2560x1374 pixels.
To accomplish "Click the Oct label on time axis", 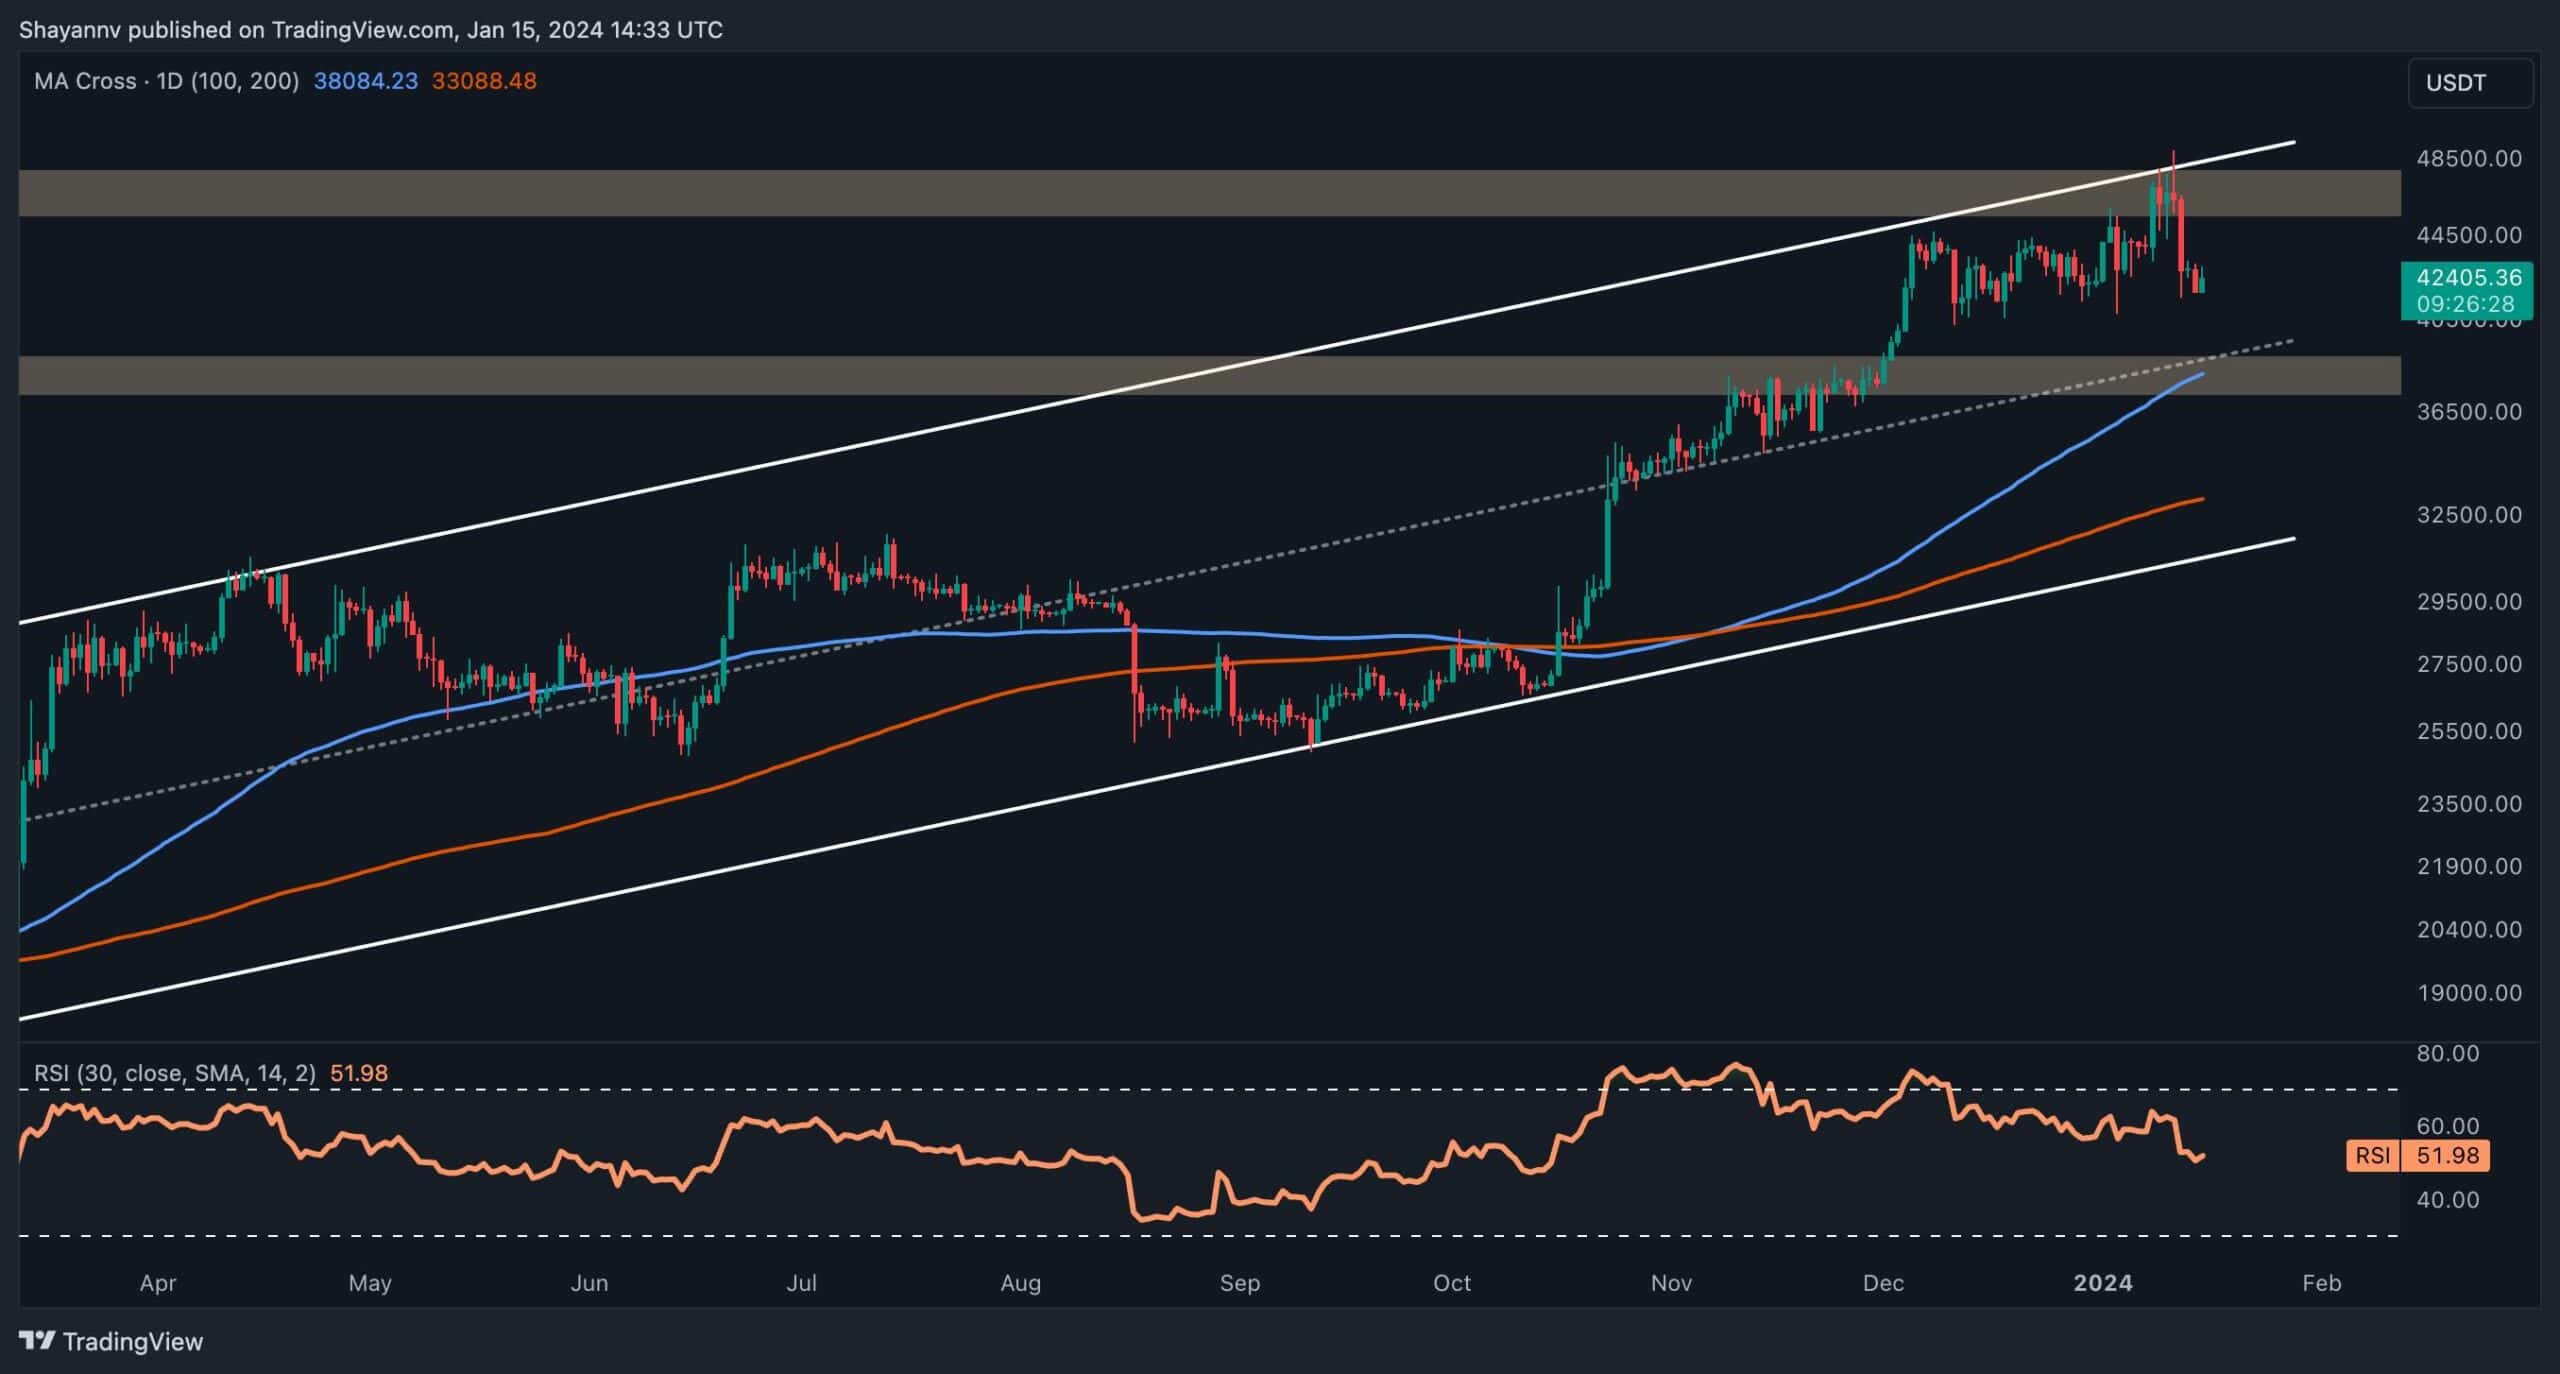I will tap(1452, 1283).
